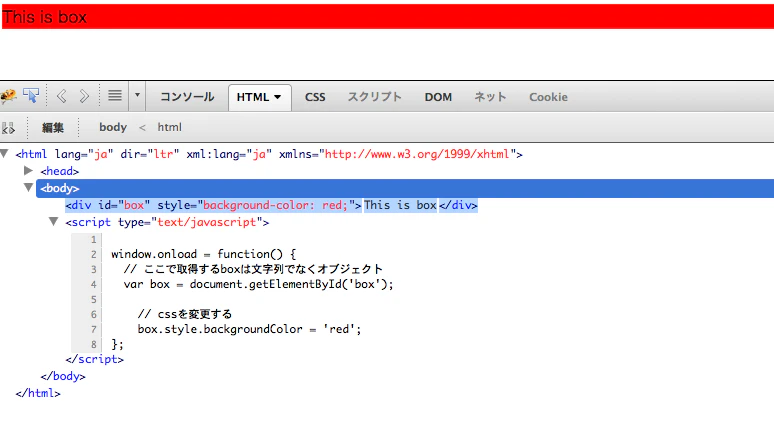Switch to the Cookie tab
The width and height of the screenshot is (774, 424).
548,97
